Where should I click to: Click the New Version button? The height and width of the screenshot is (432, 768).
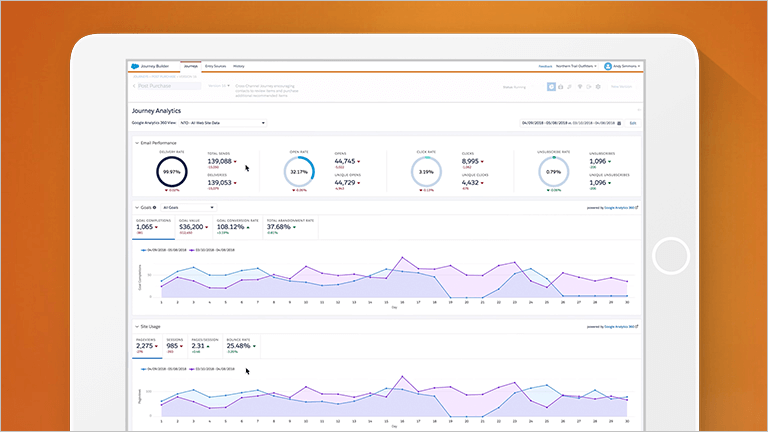(621, 87)
